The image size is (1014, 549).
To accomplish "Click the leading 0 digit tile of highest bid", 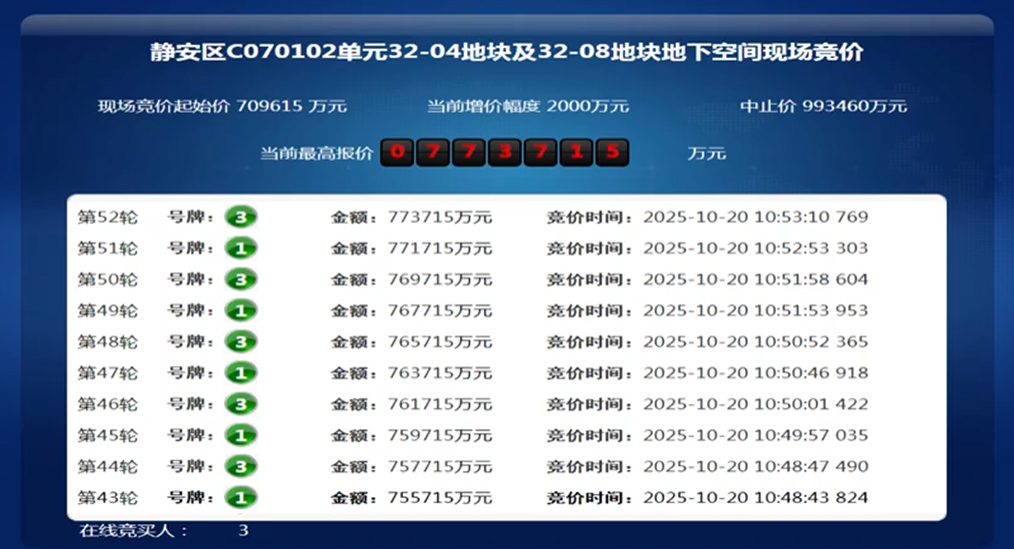I will click(398, 153).
